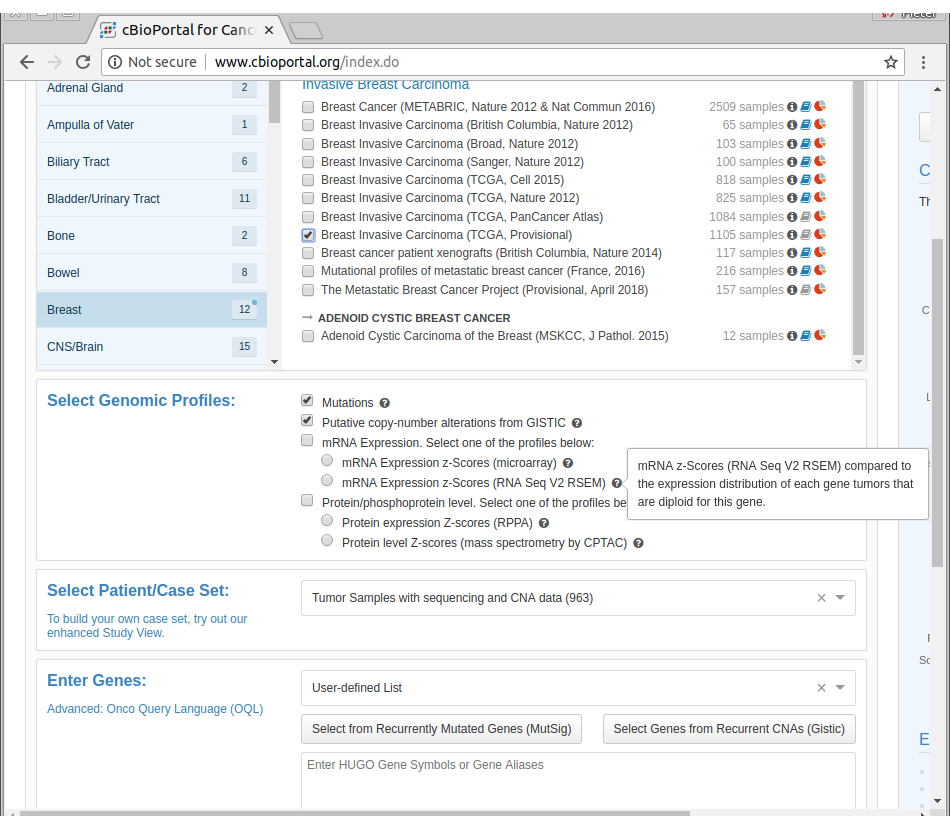Open help for Putative copy-number alterations from GISTIC
The image size is (950, 829).
[x=577, y=423]
